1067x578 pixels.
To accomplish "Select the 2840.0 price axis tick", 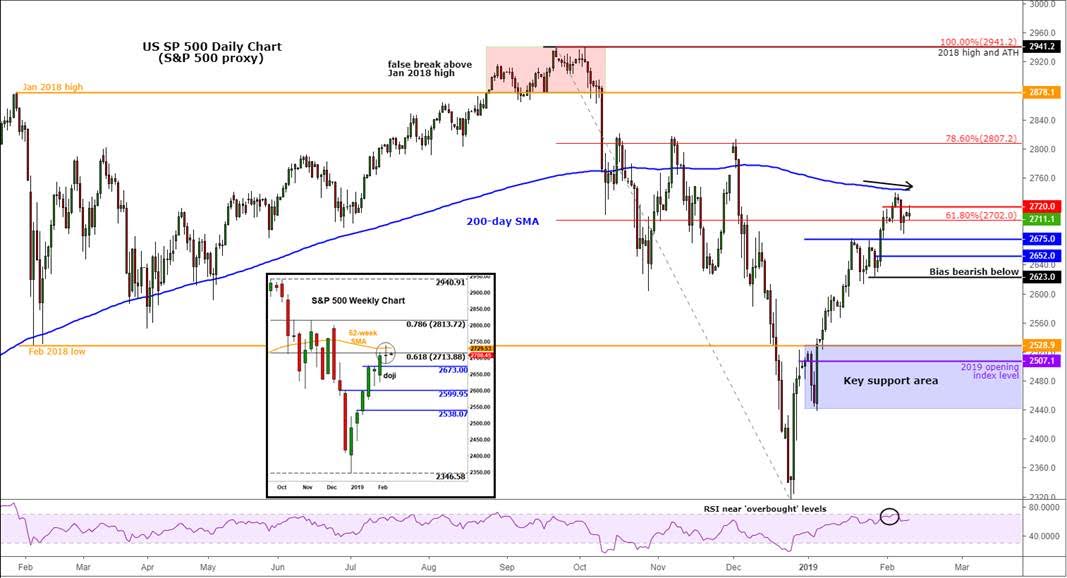I will point(1043,121).
